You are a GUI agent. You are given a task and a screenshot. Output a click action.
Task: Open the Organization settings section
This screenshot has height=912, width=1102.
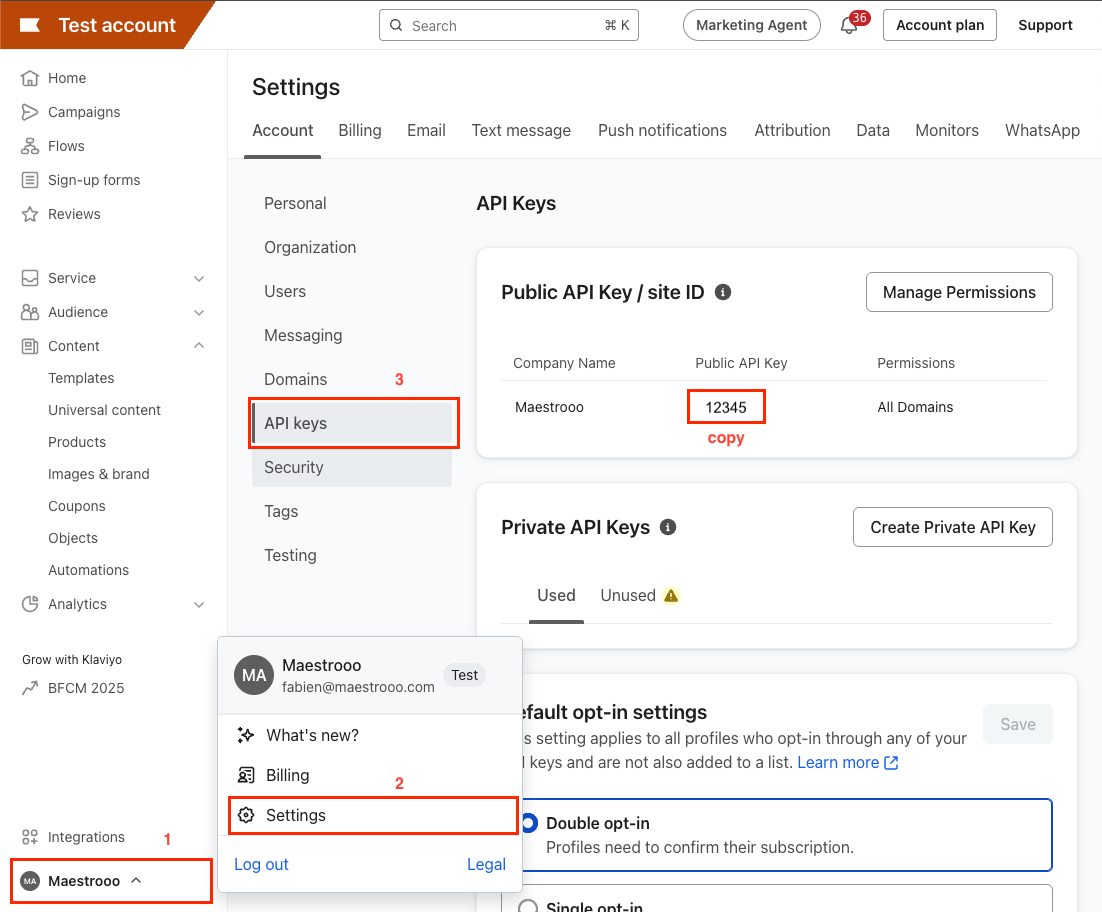pyautogui.click(x=310, y=247)
